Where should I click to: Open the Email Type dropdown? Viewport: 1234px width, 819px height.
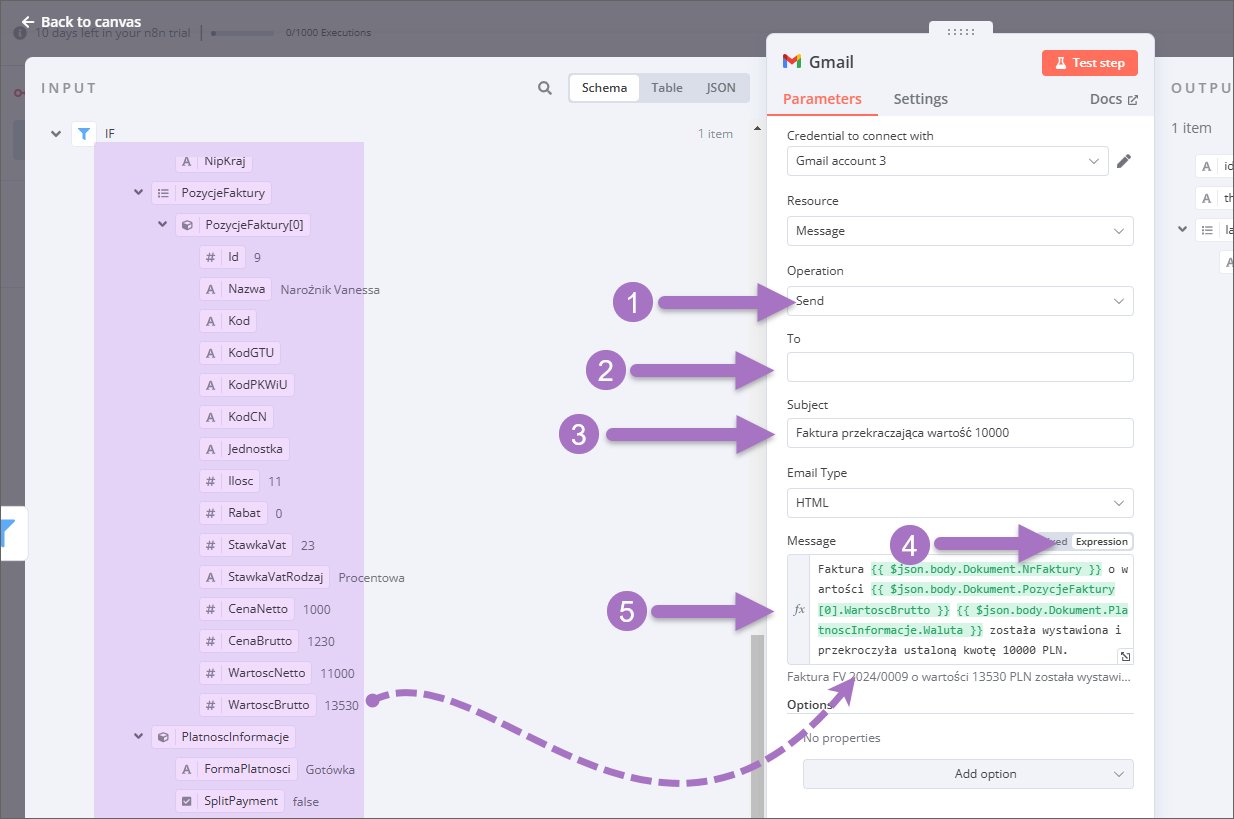(960, 503)
